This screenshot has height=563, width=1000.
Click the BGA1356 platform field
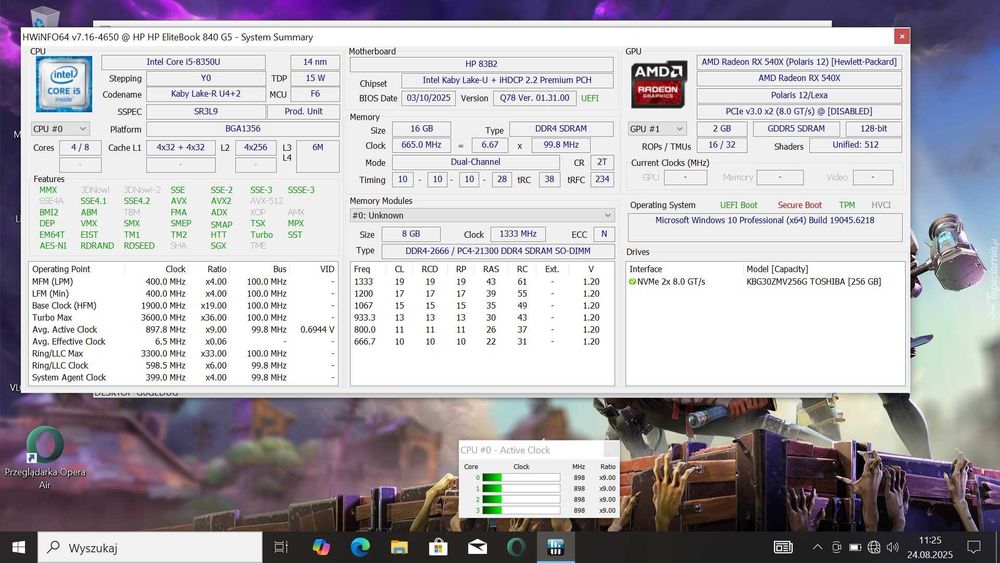pyautogui.click(x=243, y=129)
